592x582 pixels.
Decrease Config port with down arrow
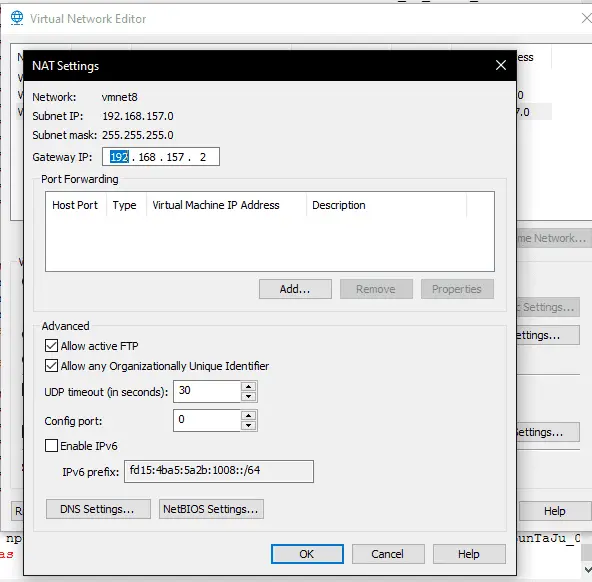[248, 425]
